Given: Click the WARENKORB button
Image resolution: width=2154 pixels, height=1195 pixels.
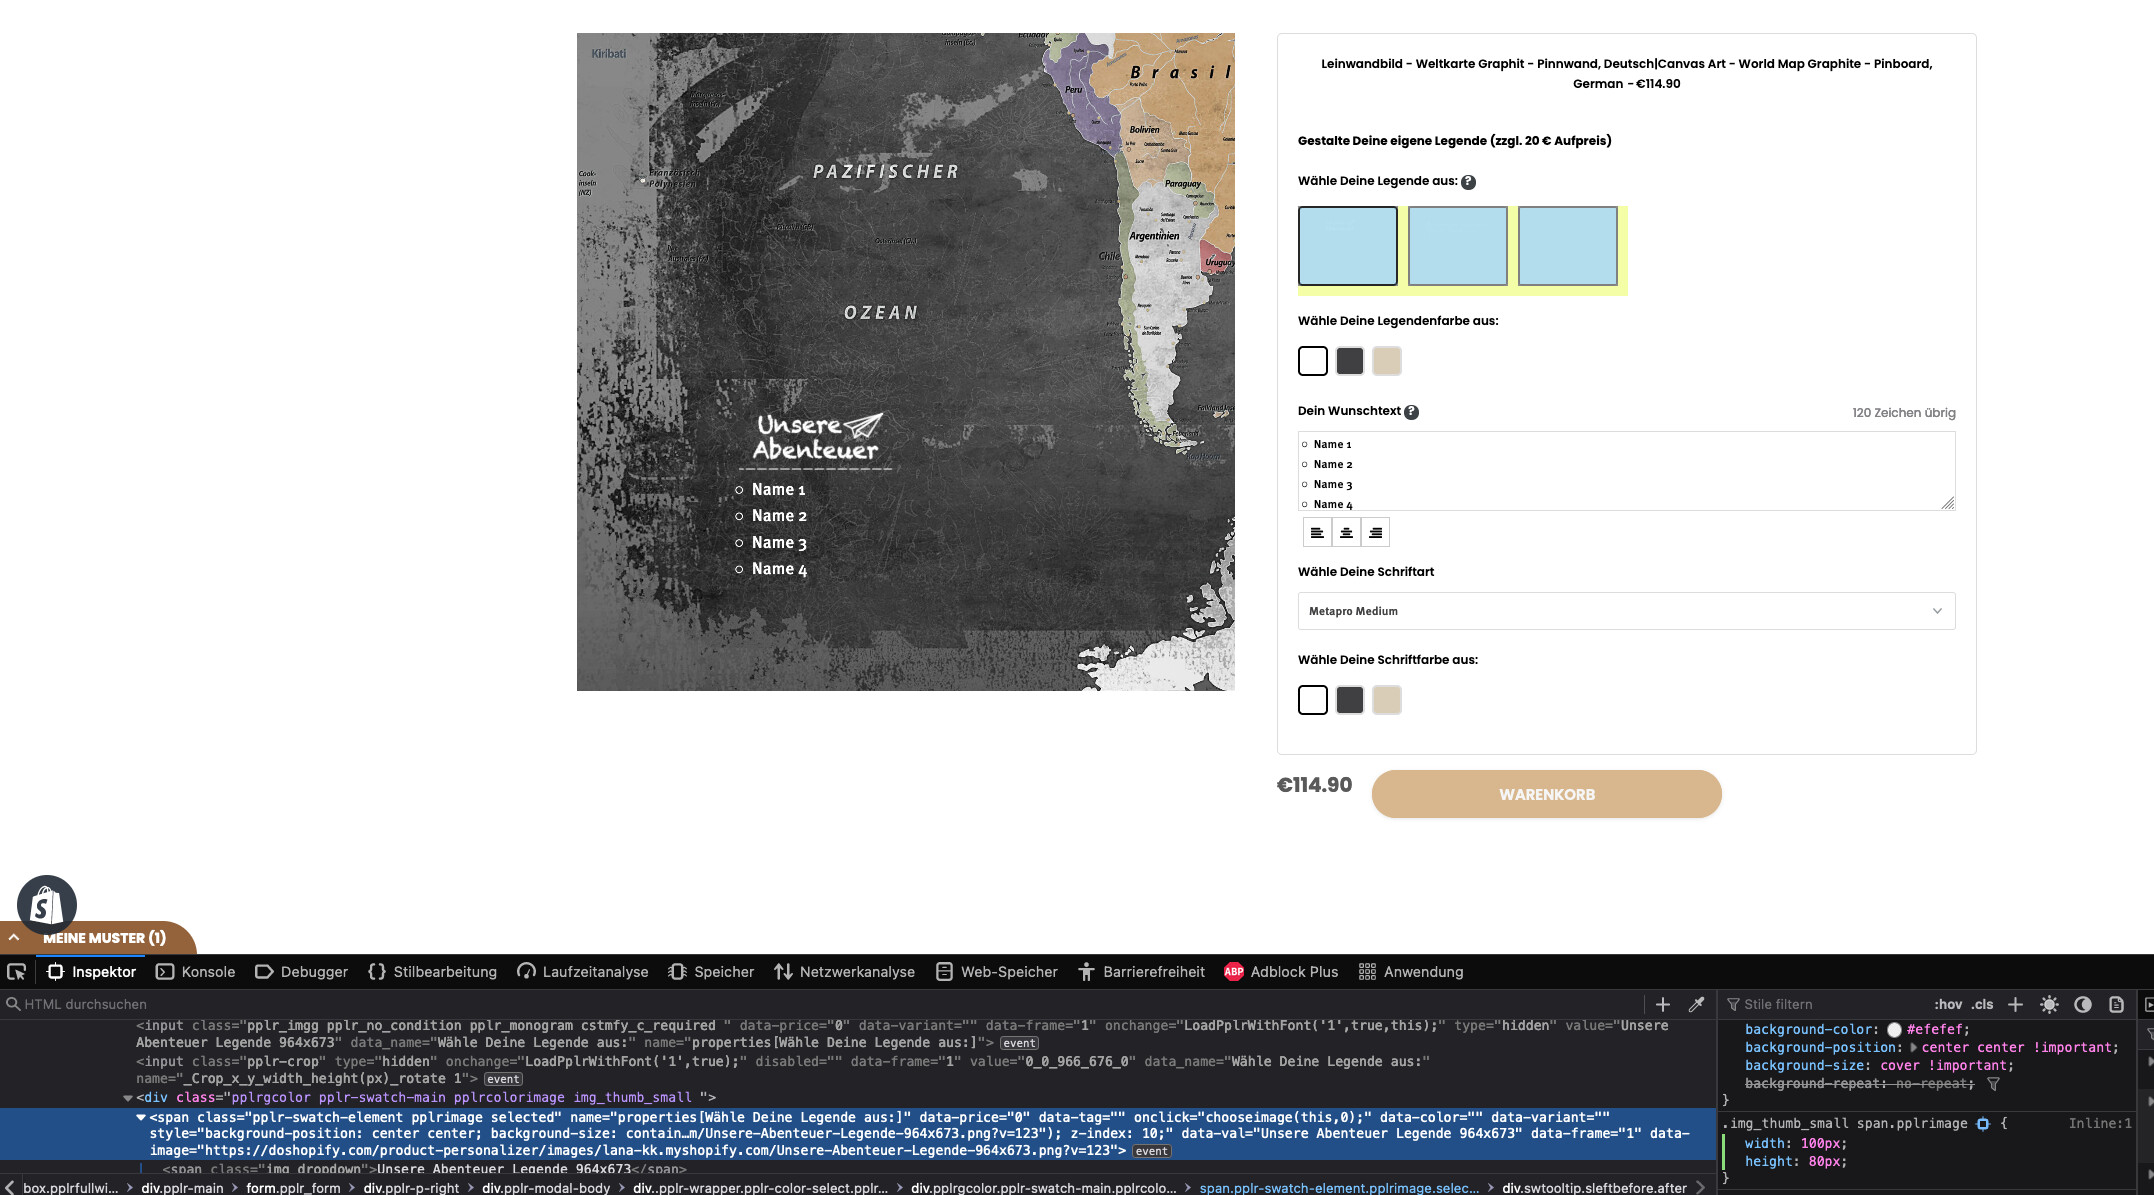Looking at the screenshot, I should (x=1546, y=794).
